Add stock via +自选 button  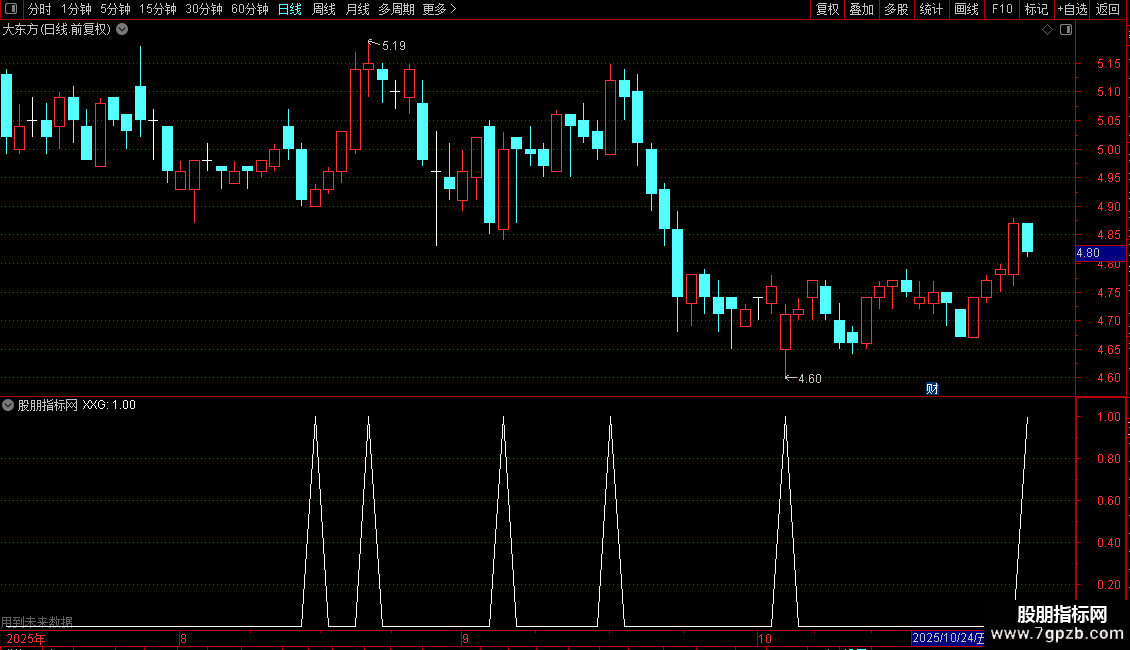(x=1072, y=9)
